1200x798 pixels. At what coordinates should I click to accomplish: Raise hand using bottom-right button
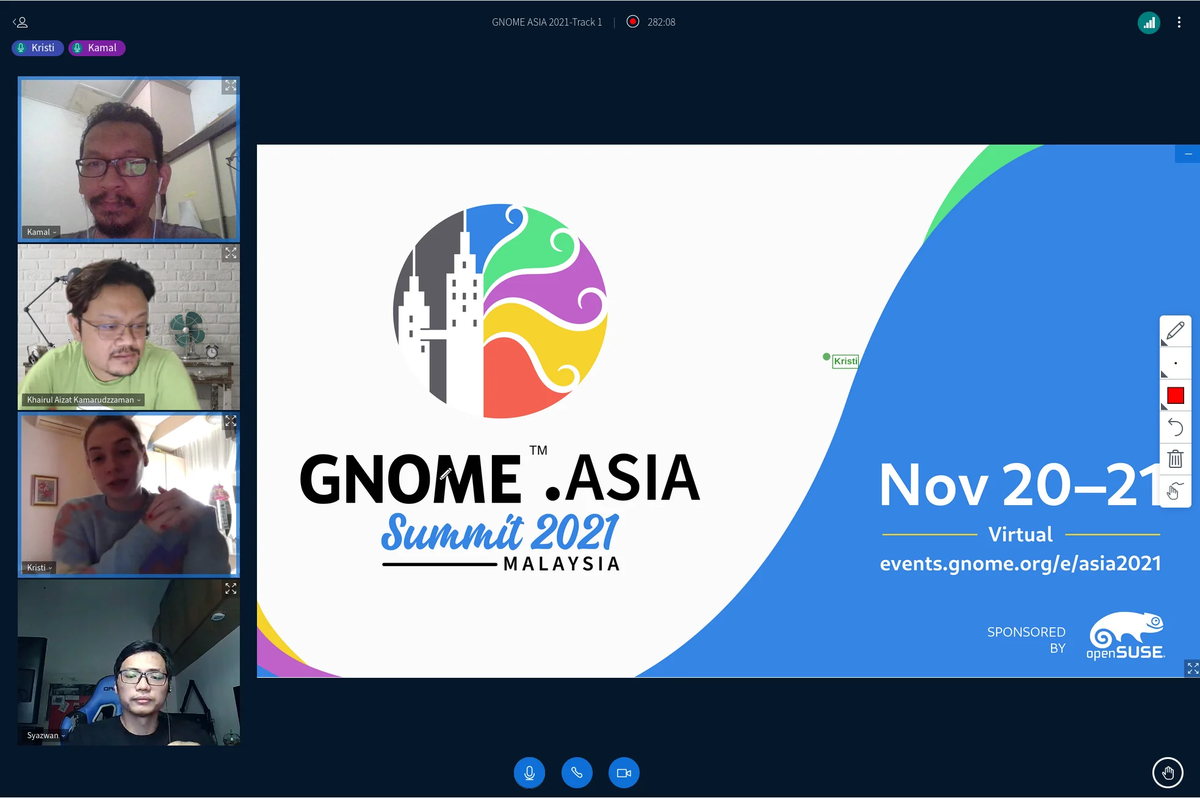pos(1166,773)
